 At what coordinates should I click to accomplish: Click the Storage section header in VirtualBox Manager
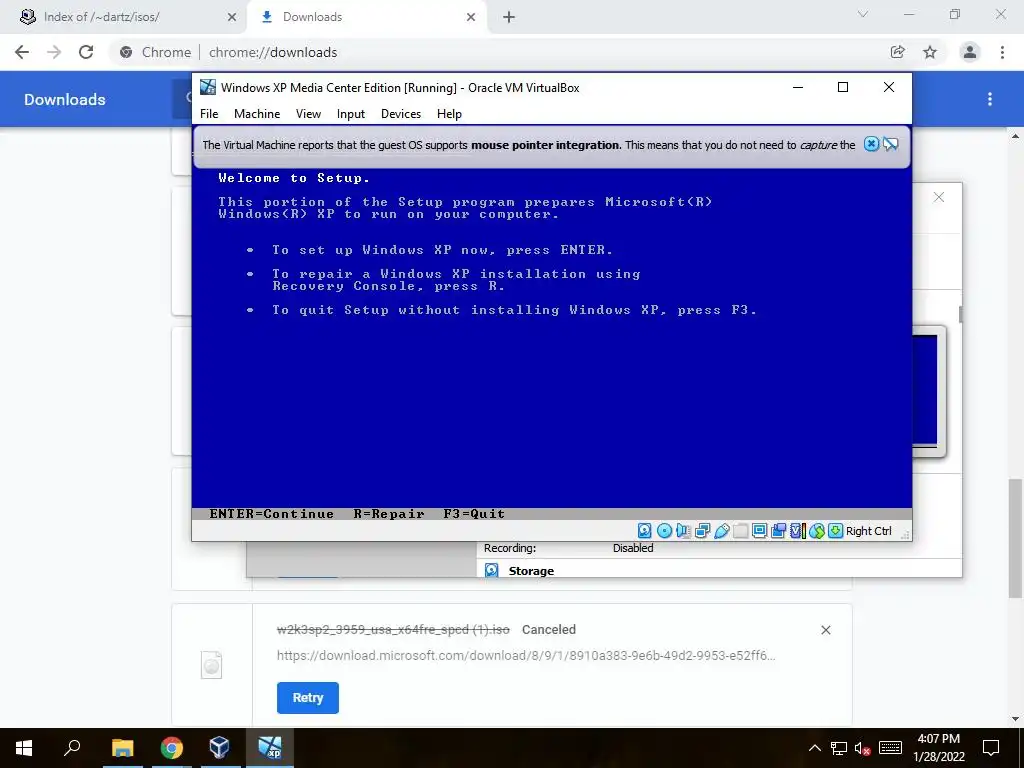click(531, 571)
